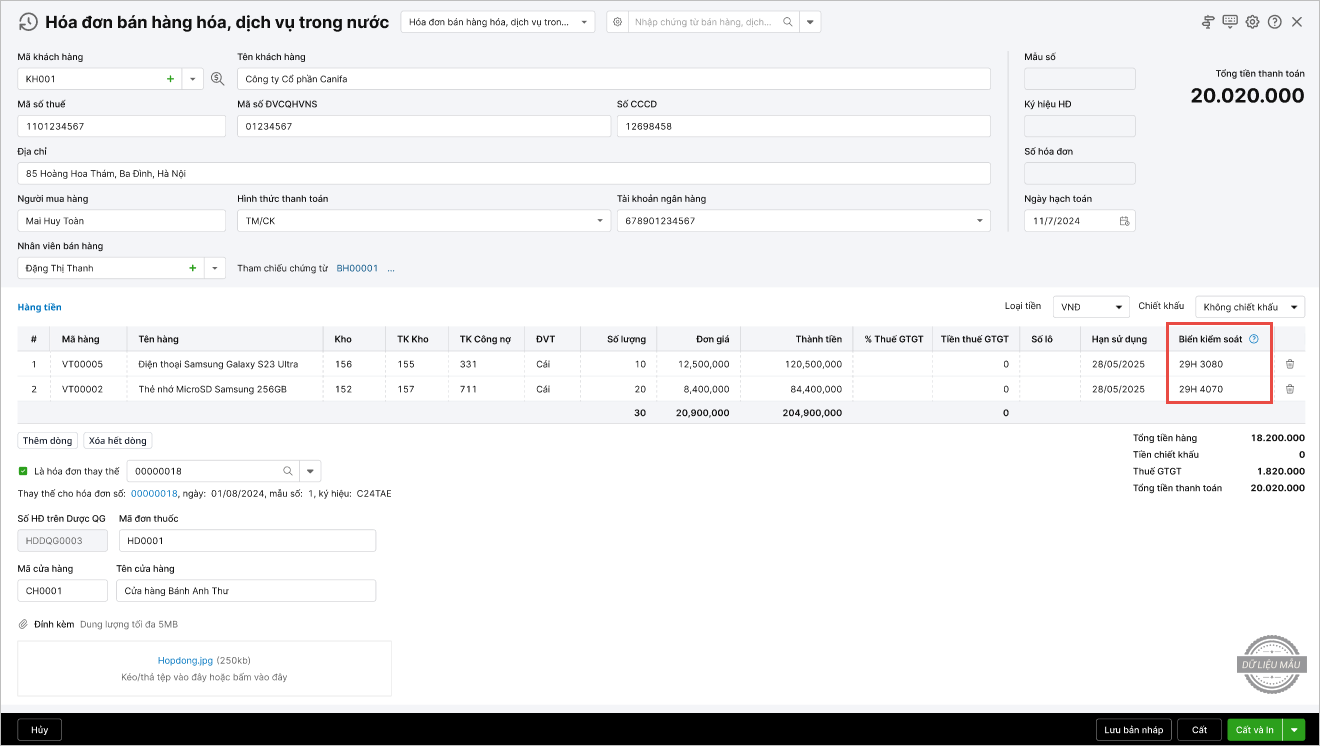Click the Xóa hết dòng button

(117, 441)
